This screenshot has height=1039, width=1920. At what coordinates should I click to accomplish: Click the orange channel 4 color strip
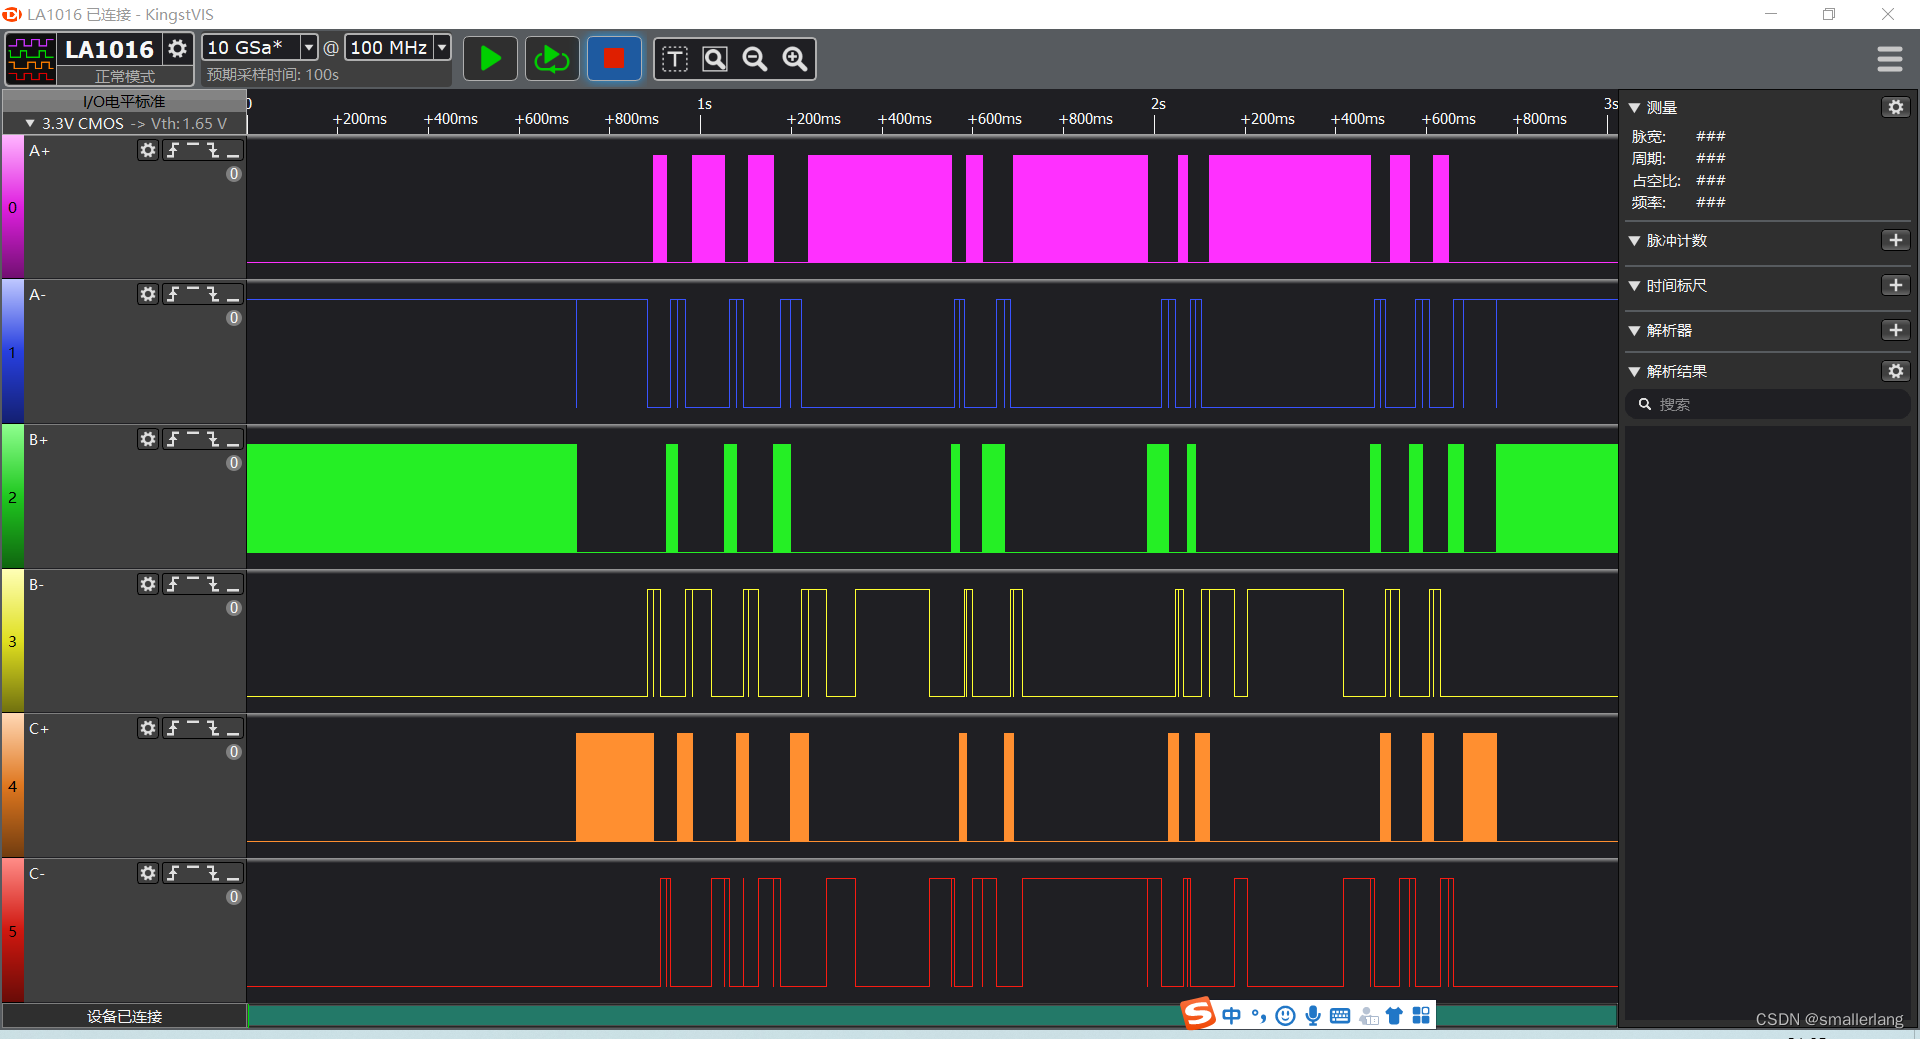click(12, 786)
